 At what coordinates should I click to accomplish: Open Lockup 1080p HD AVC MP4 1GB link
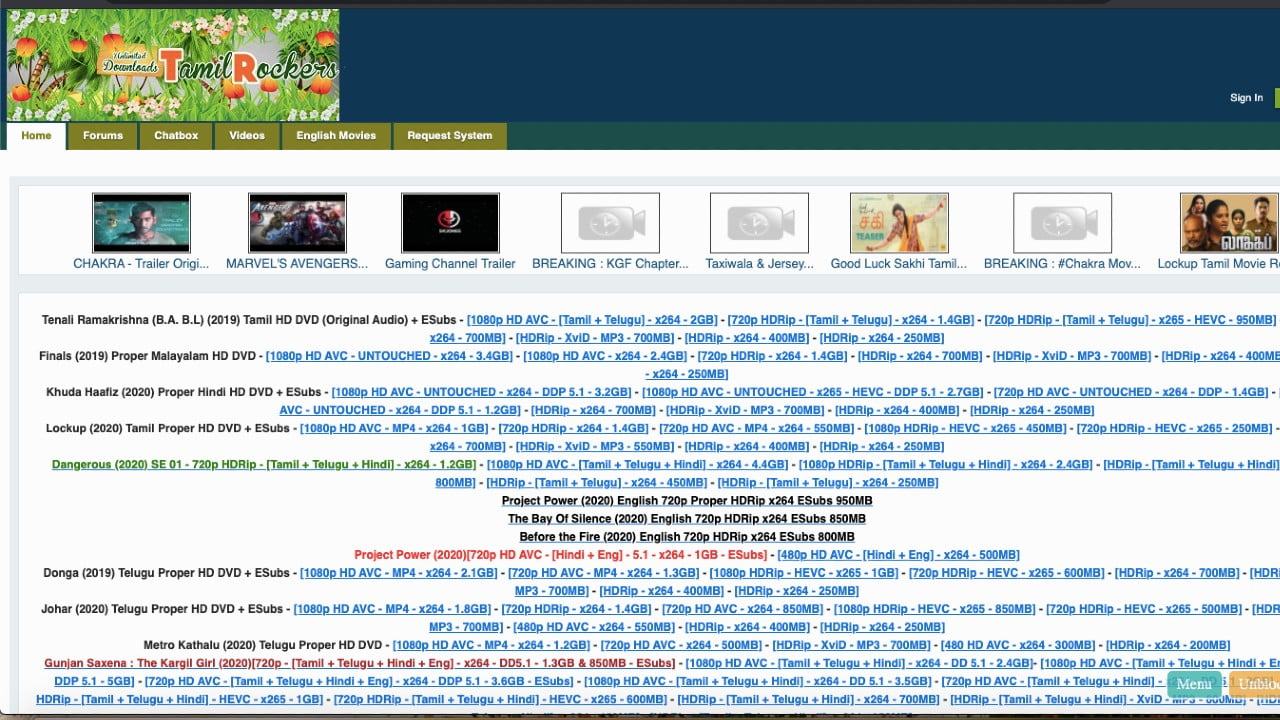tap(394, 428)
